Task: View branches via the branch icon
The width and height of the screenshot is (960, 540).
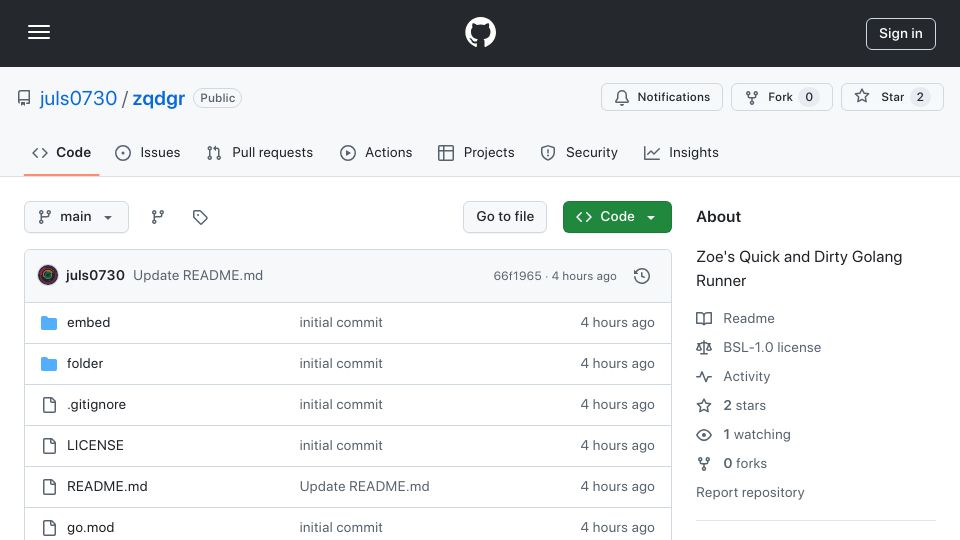Action: (158, 217)
